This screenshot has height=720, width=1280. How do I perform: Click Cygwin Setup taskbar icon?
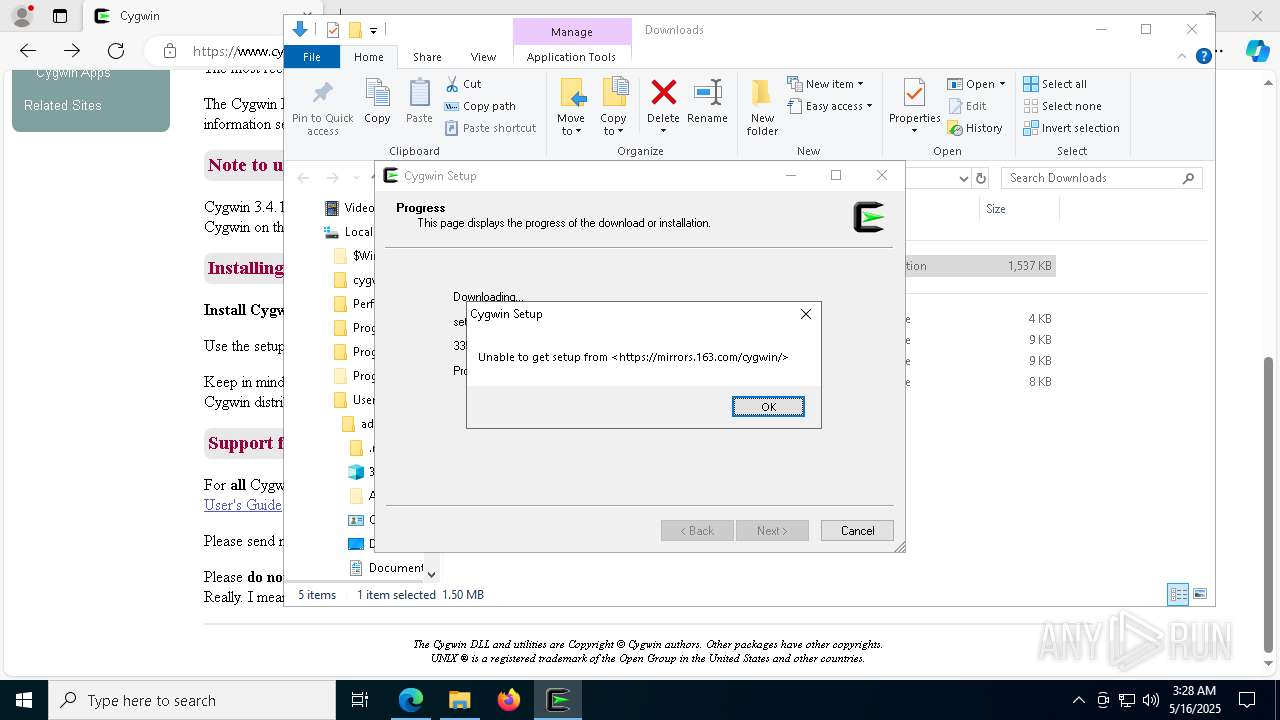coord(558,700)
